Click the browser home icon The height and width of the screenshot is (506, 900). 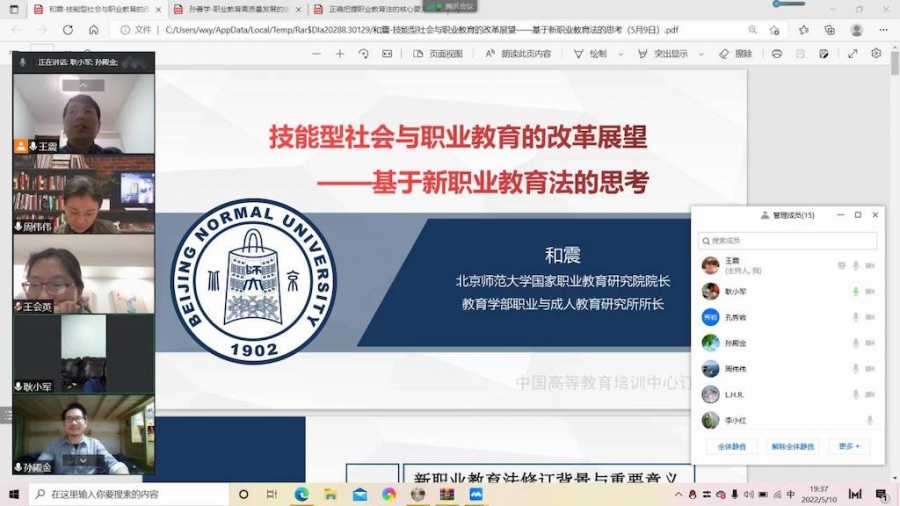click(93, 30)
